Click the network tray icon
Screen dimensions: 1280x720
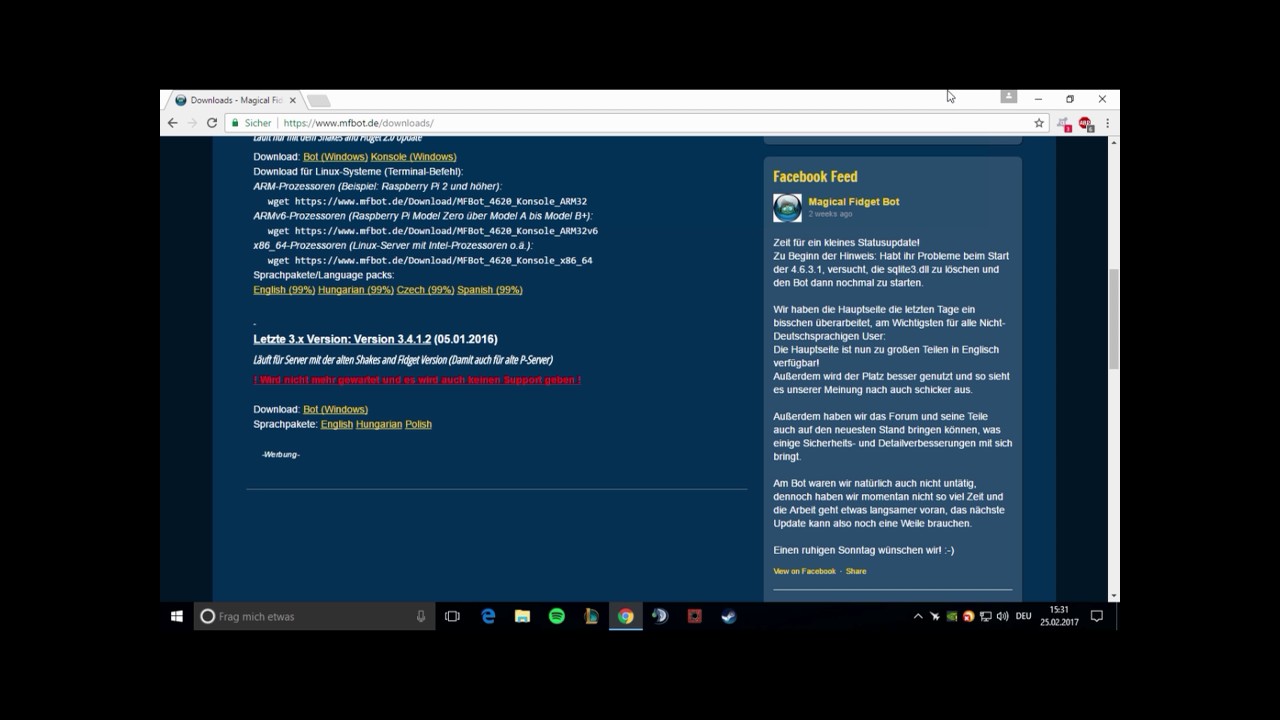click(985, 616)
